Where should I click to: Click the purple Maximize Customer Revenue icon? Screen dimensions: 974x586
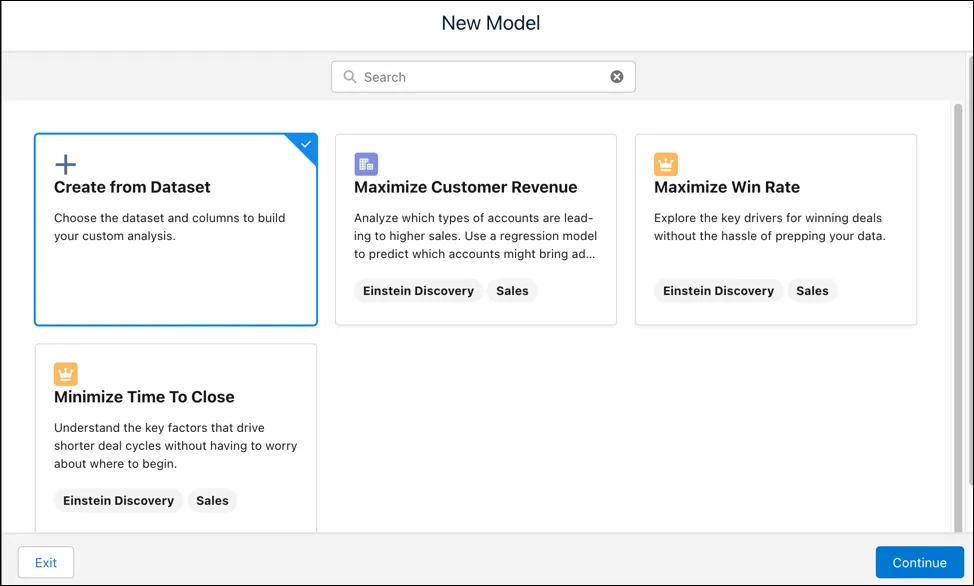pos(366,165)
